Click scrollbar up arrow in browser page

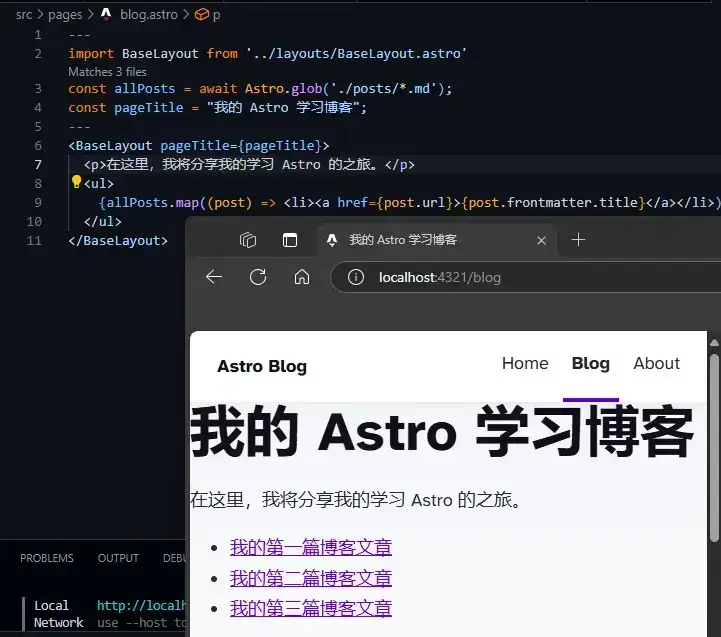pyautogui.click(x=714, y=343)
